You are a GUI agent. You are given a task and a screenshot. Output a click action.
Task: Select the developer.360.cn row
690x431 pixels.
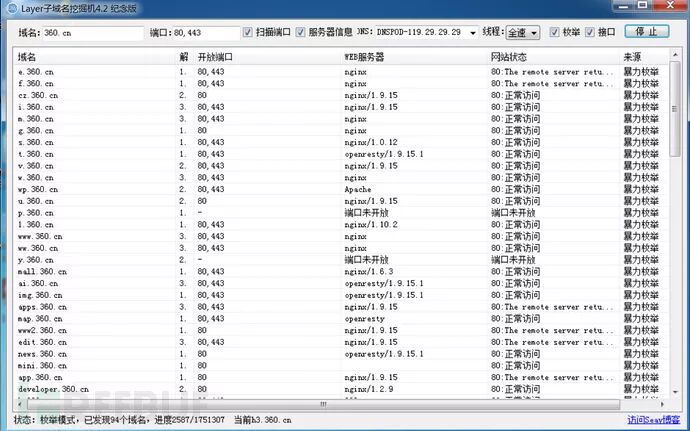click(x=341, y=389)
